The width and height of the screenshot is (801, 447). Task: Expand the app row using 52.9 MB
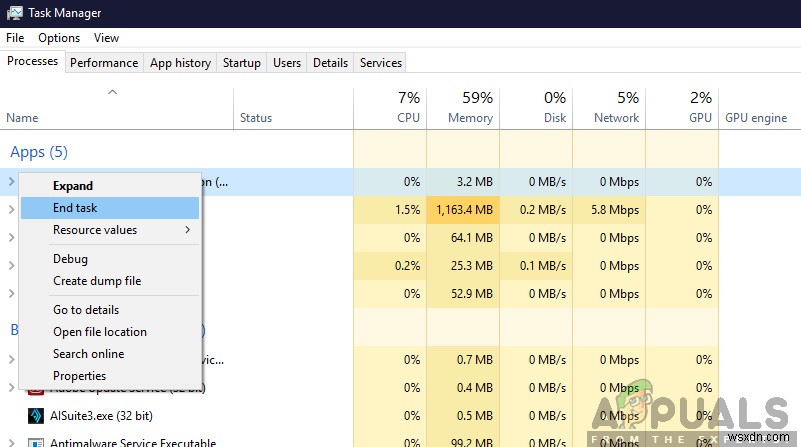[x=11, y=294]
